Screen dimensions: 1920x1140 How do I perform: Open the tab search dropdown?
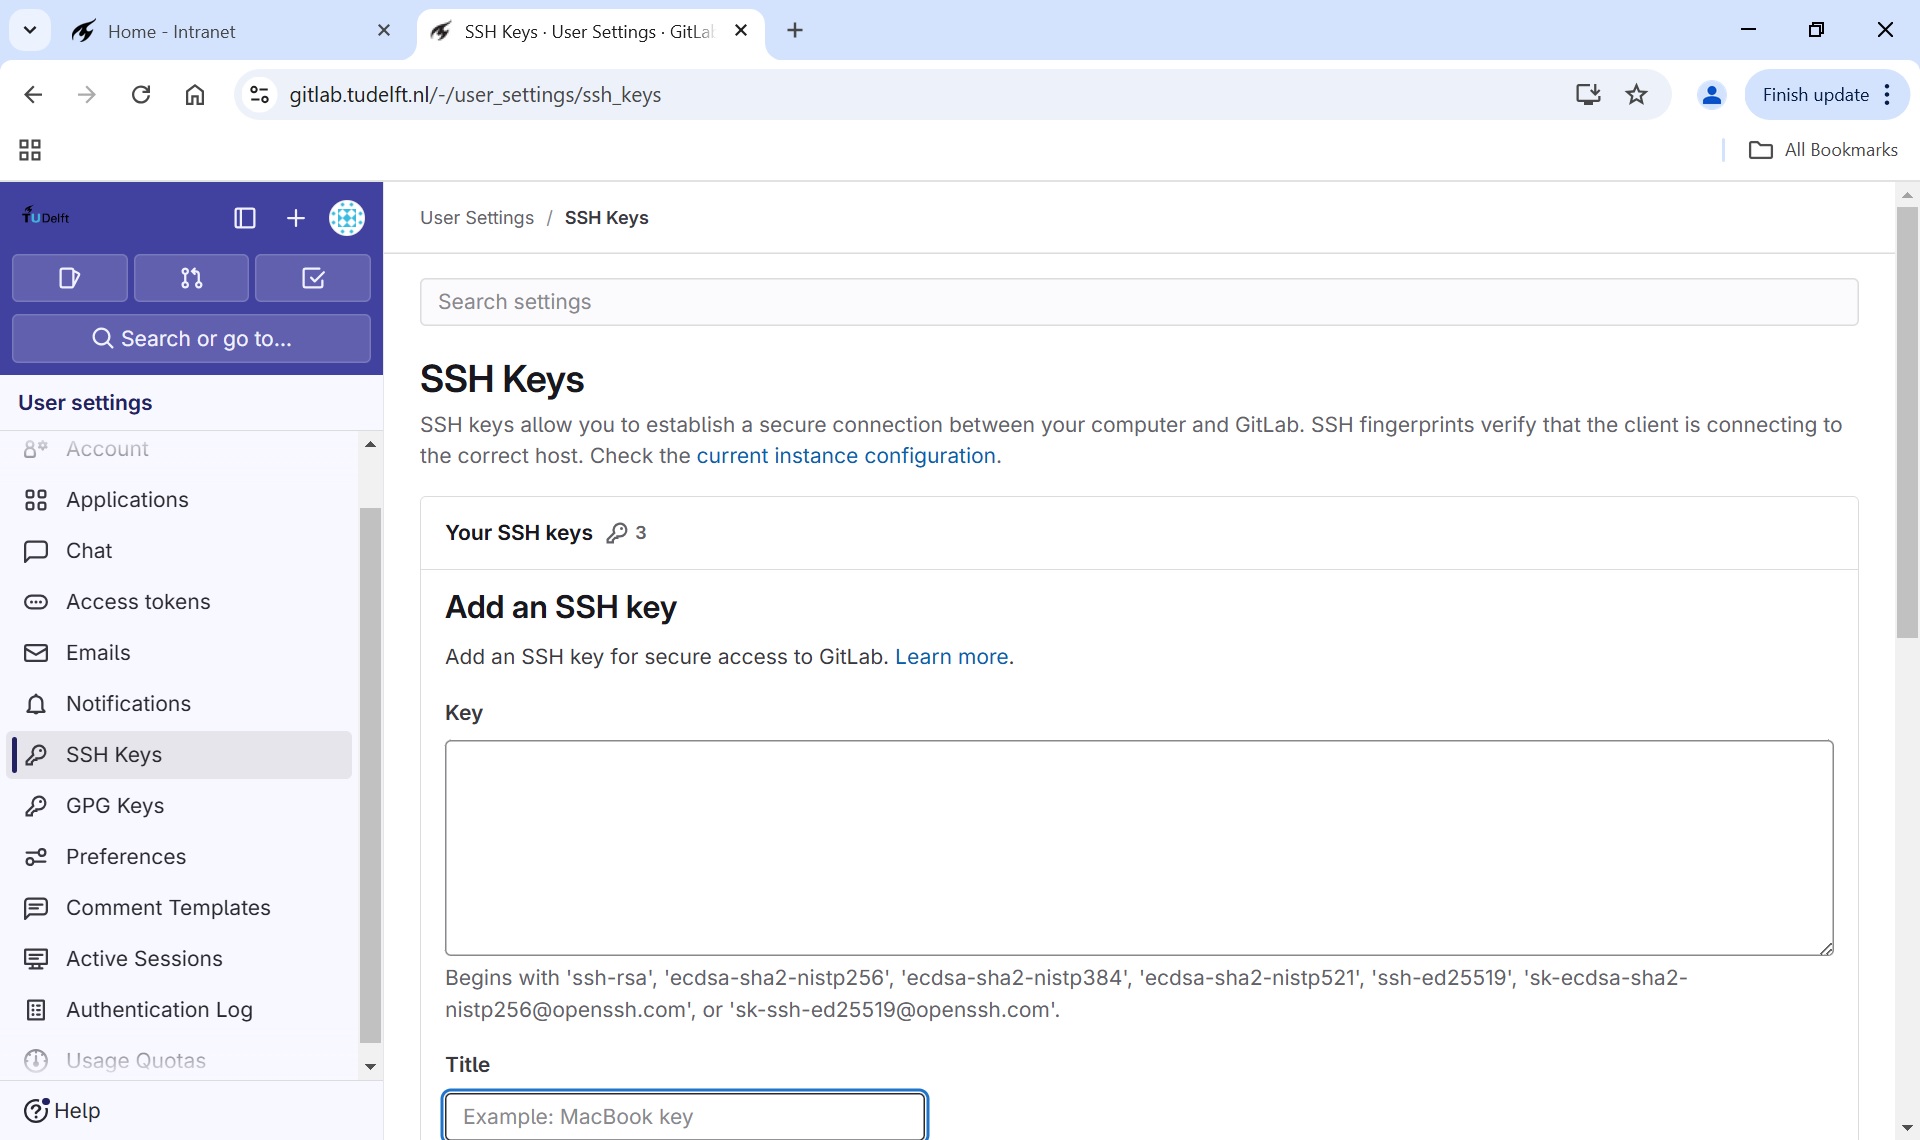[30, 30]
